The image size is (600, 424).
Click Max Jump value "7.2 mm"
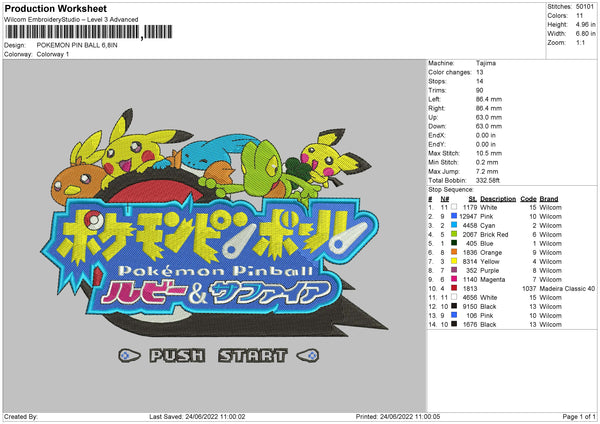[487, 171]
